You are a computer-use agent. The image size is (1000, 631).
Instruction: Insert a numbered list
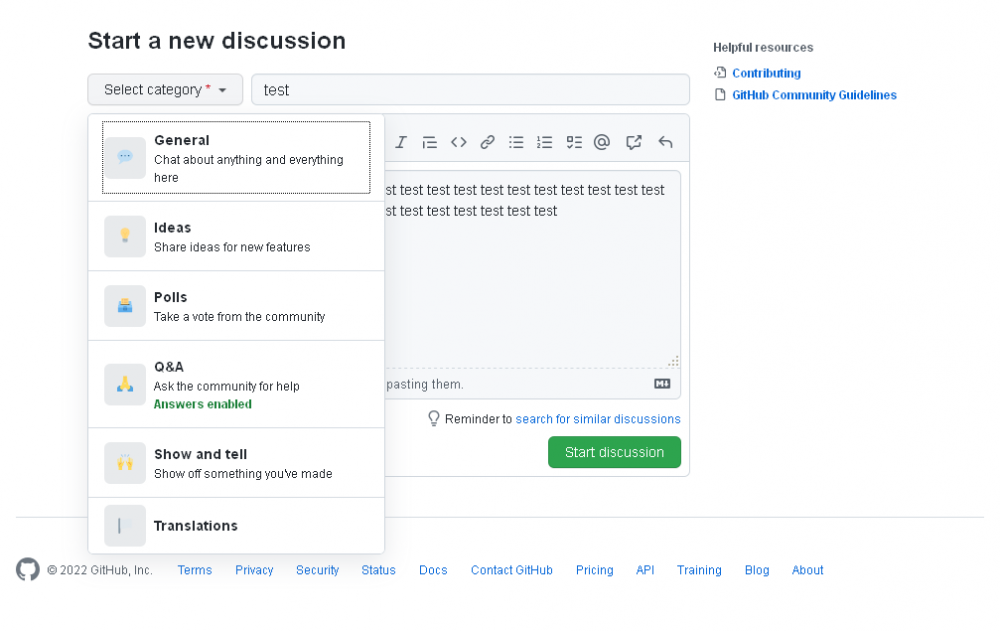[545, 142]
